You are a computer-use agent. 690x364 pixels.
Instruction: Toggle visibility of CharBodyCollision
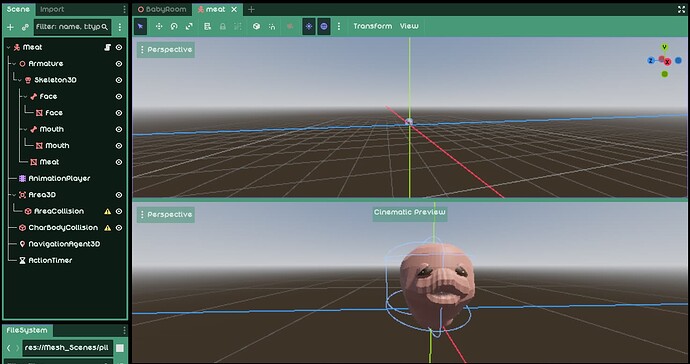coord(119,228)
